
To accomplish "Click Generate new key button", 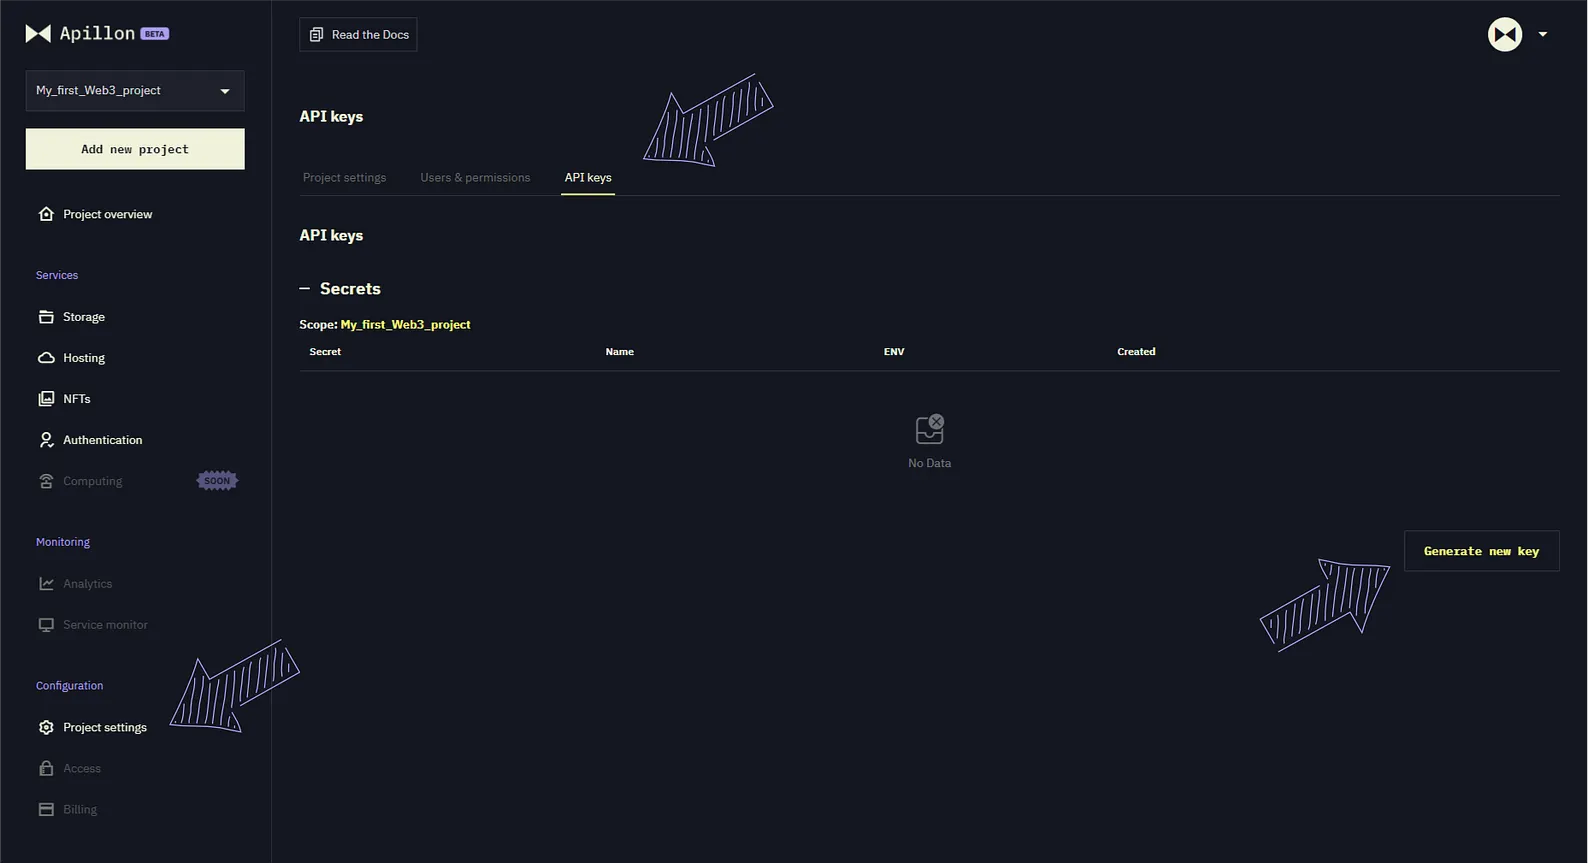I will coord(1481,552).
